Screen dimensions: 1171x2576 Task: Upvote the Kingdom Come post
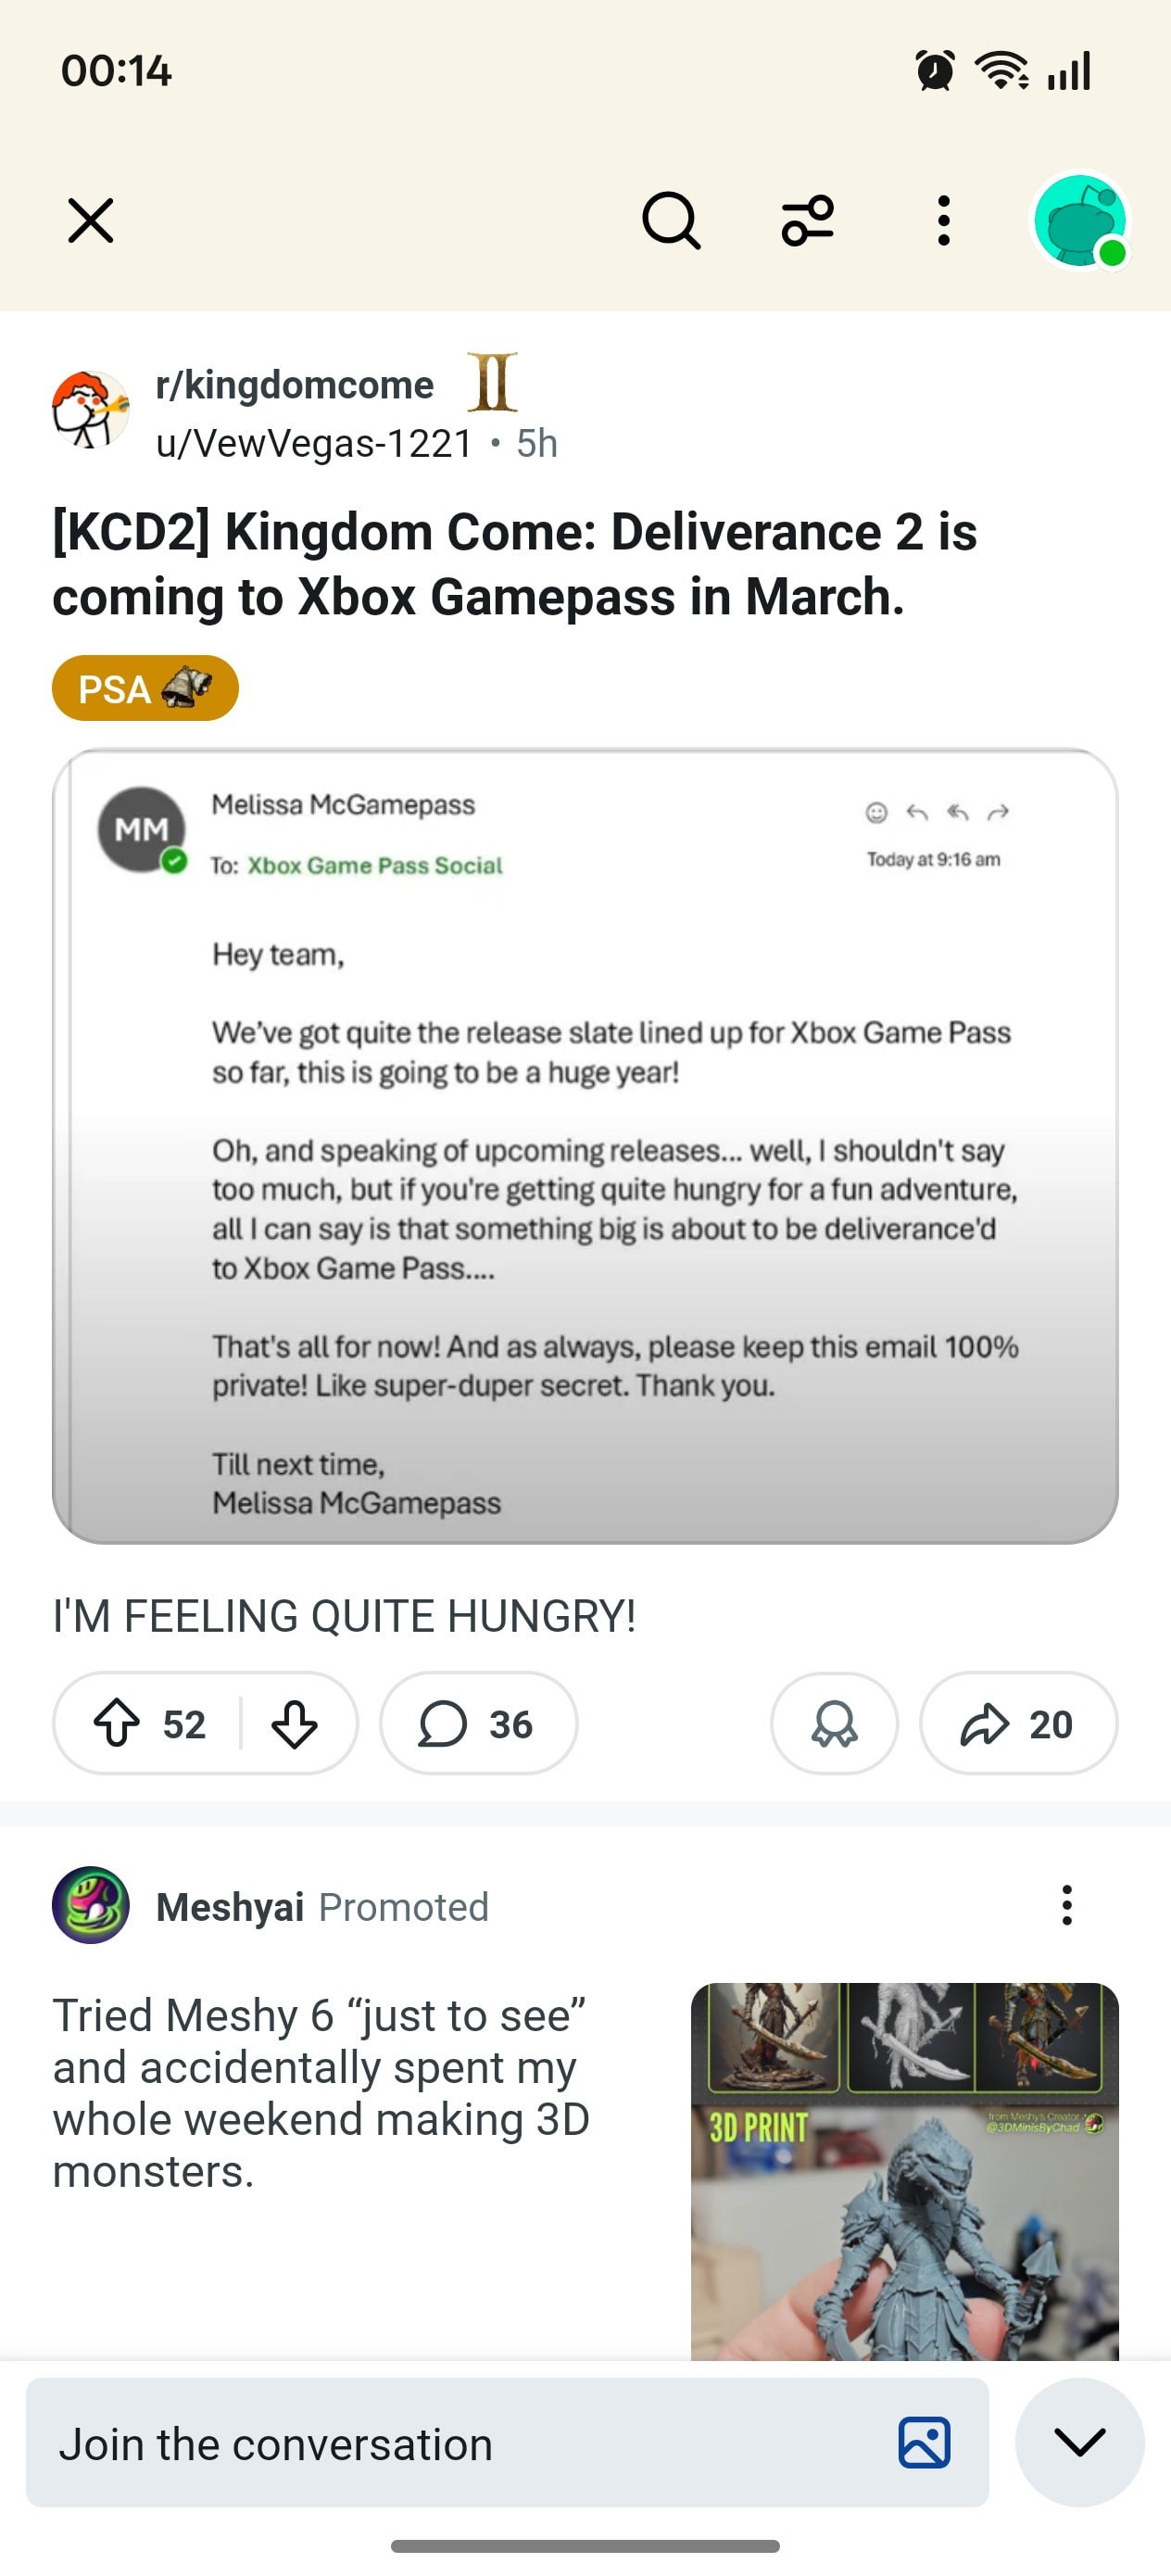coord(117,1723)
